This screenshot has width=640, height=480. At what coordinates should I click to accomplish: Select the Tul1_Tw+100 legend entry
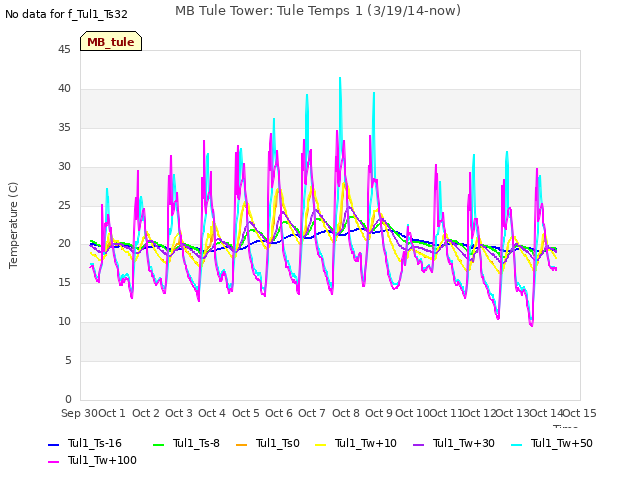[x=92, y=460]
